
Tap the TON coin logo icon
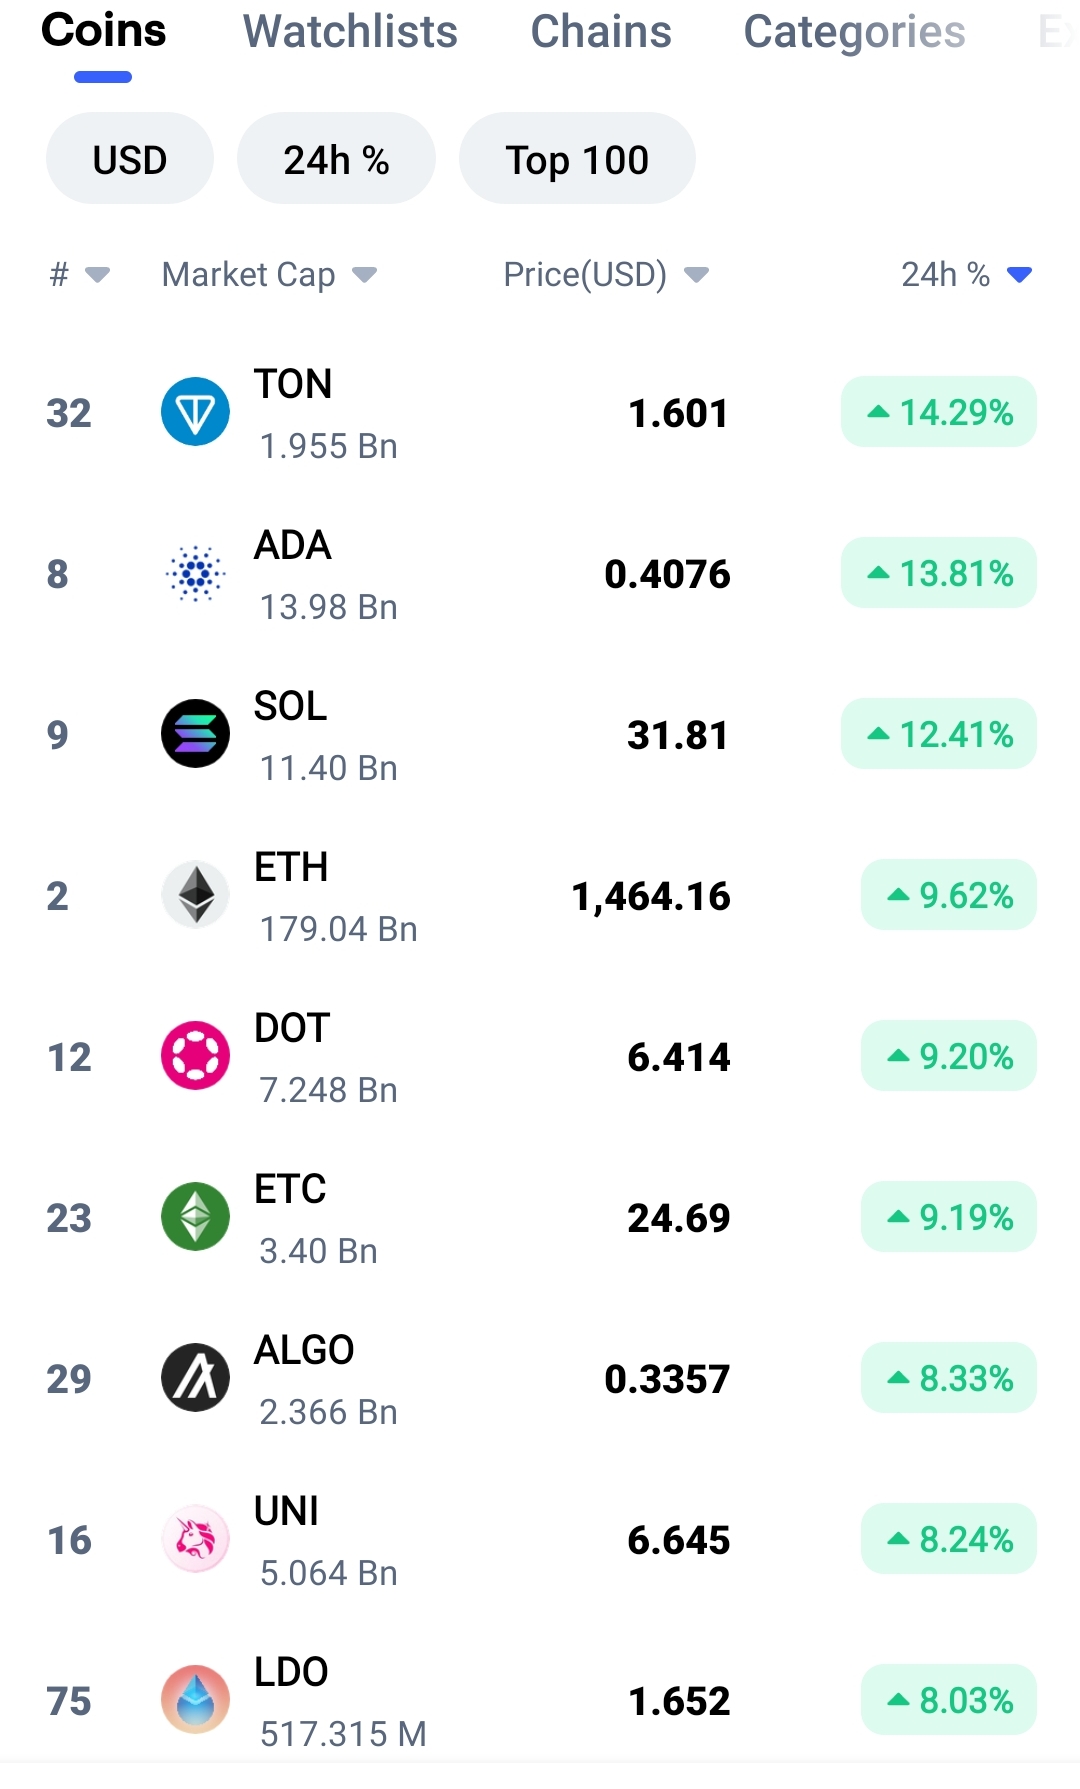click(195, 412)
